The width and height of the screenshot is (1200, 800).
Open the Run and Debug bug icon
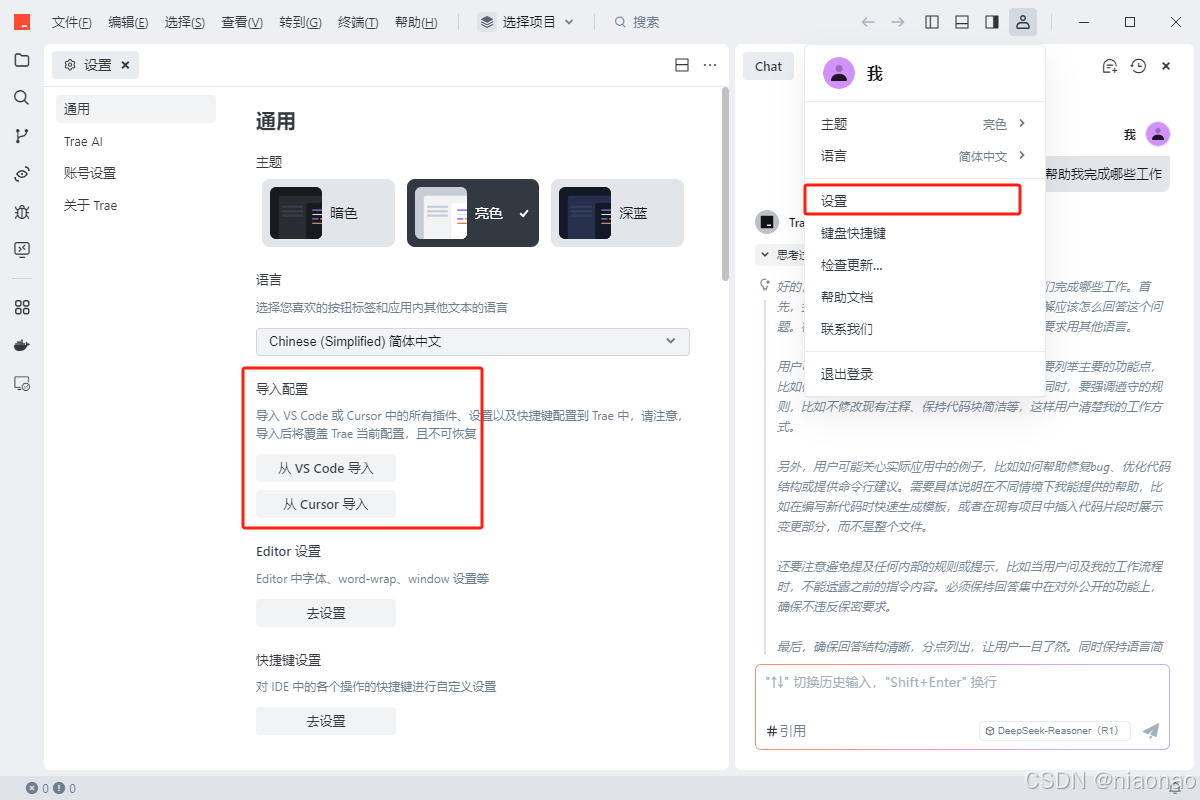[22, 212]
